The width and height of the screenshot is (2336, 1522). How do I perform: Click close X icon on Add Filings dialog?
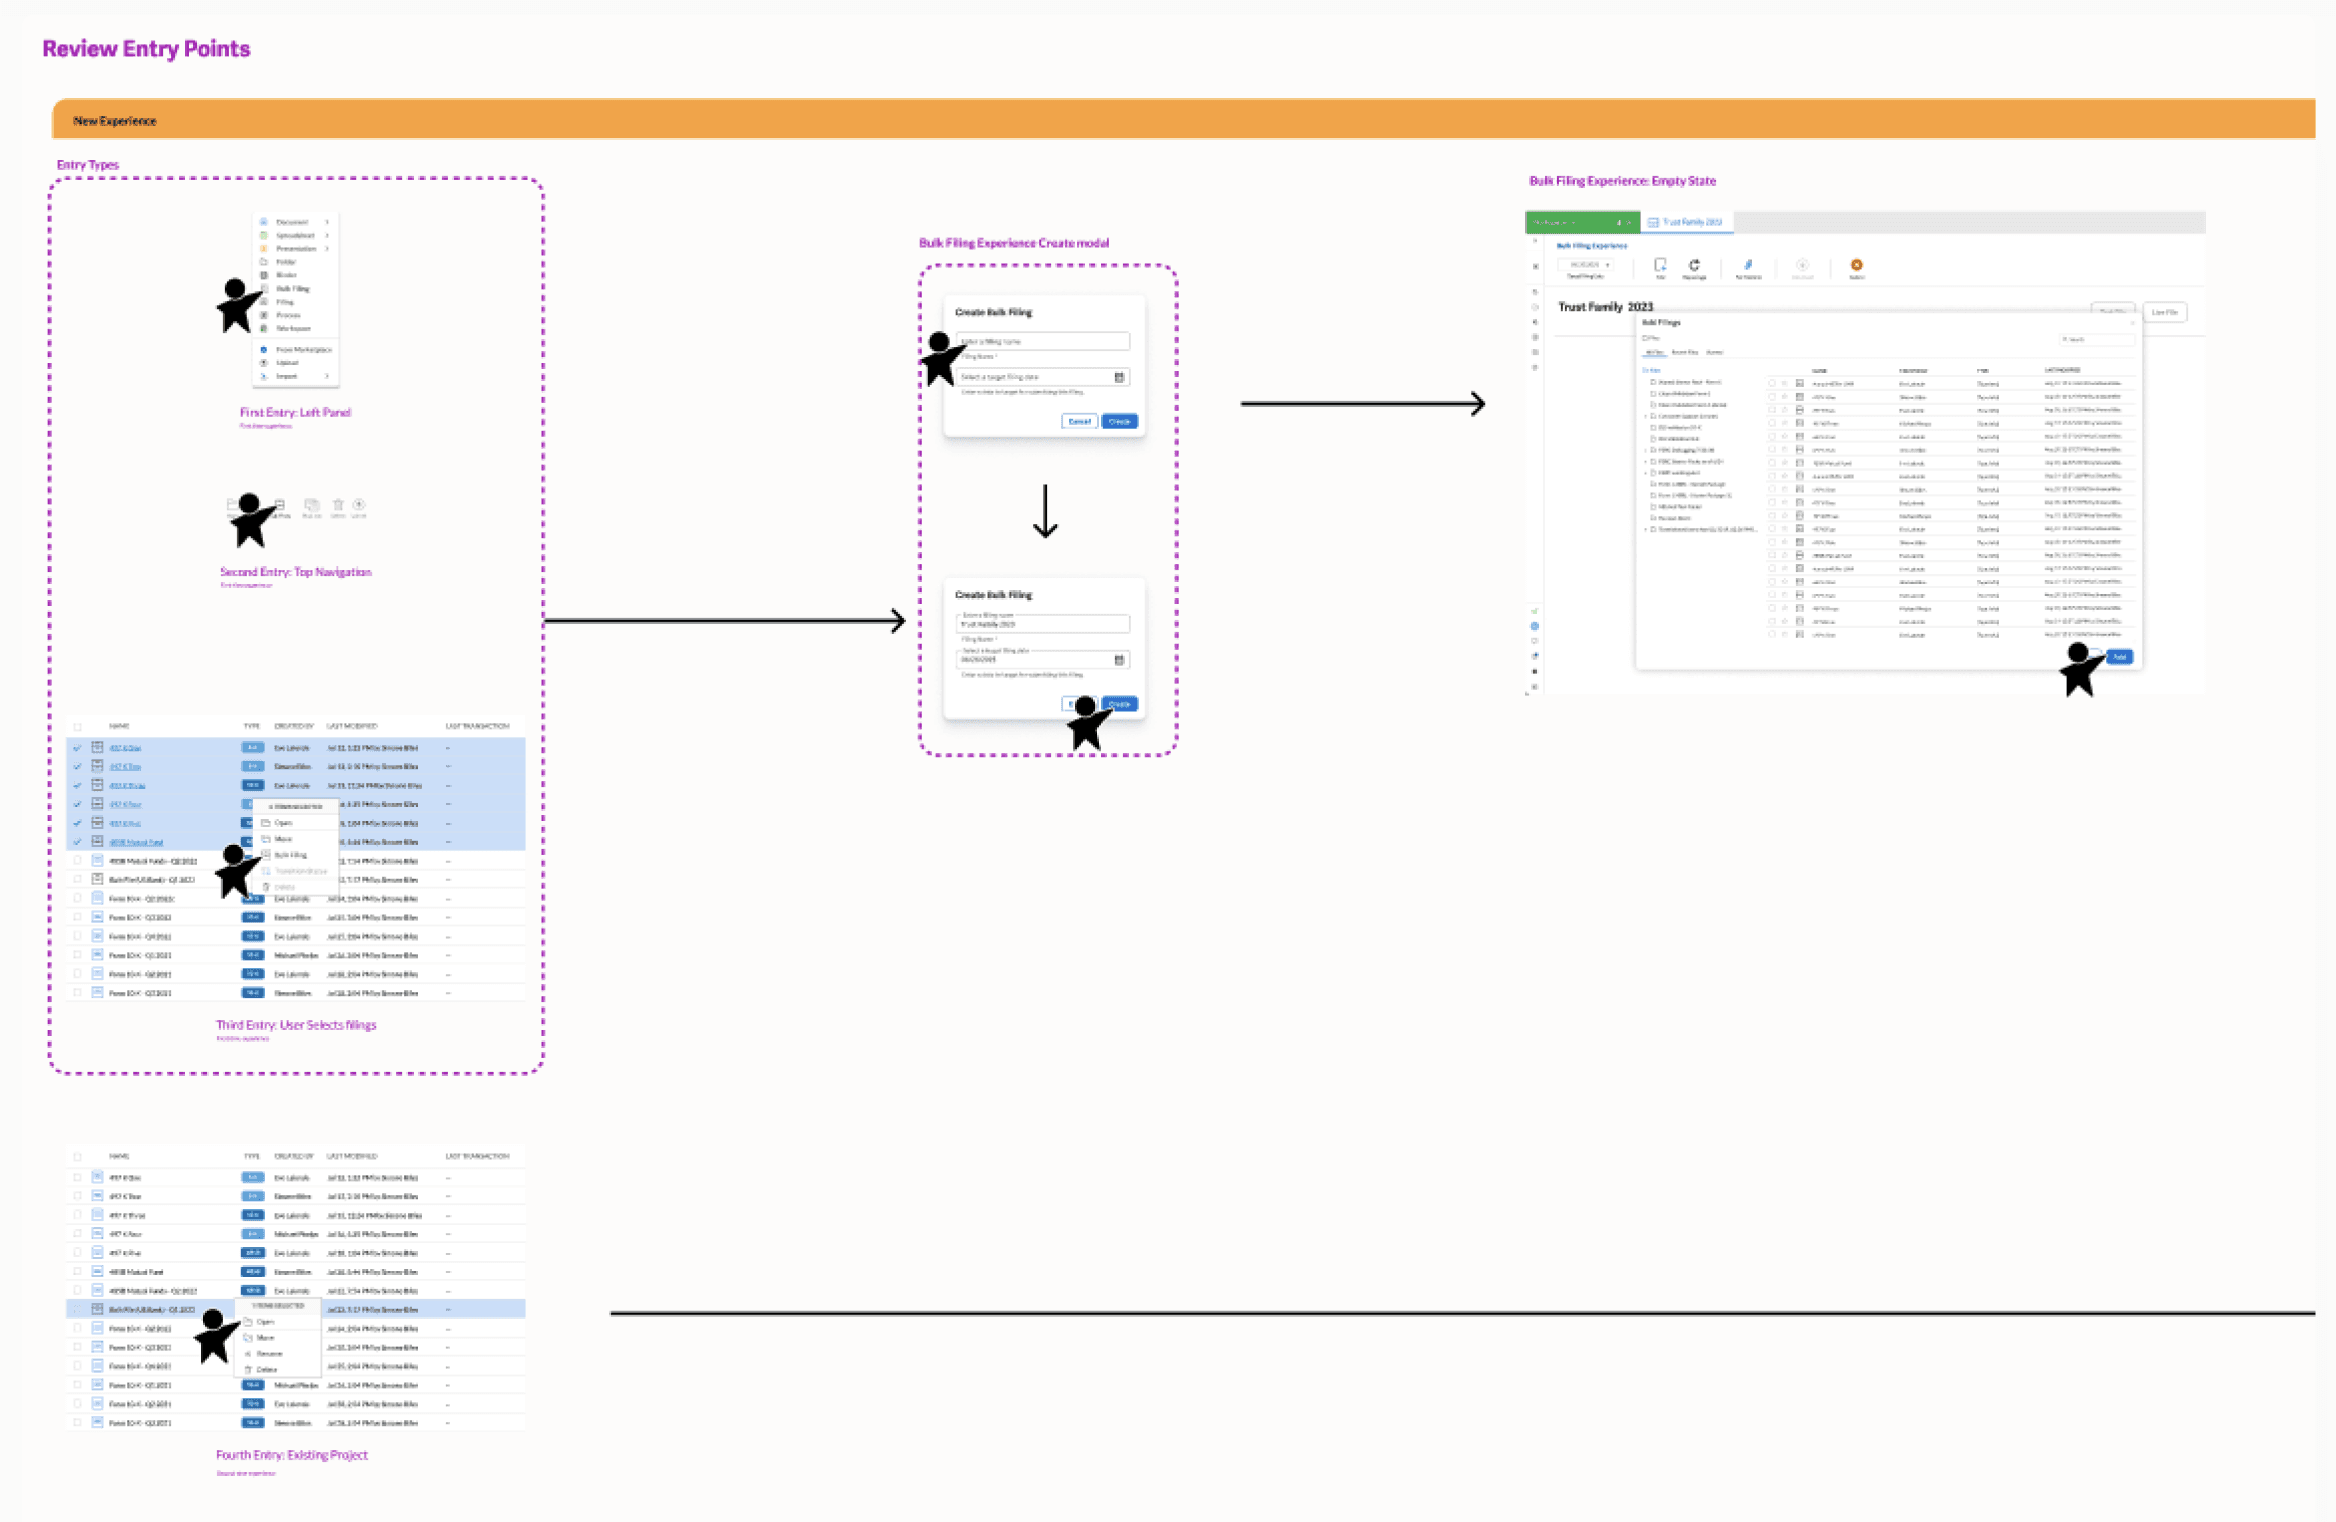pos(2131,323)
